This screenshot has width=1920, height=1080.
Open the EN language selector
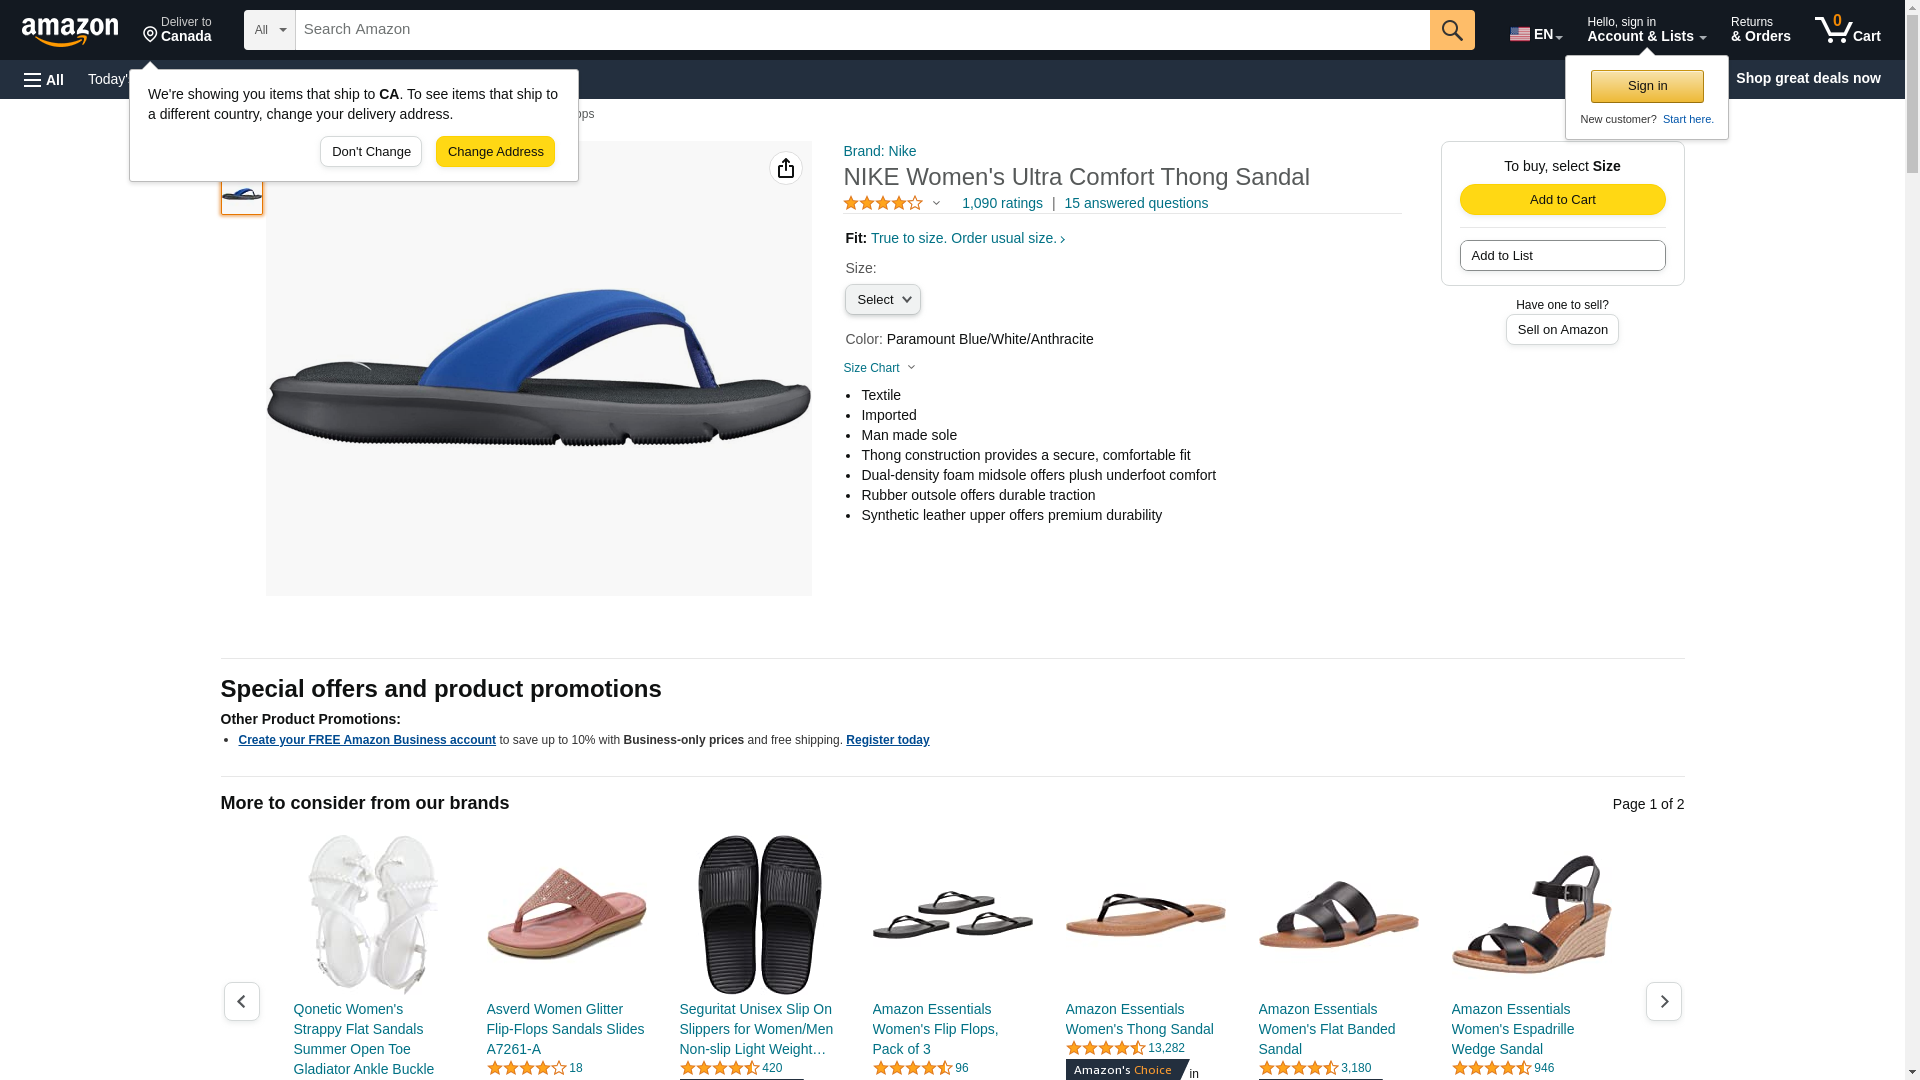1535,34
